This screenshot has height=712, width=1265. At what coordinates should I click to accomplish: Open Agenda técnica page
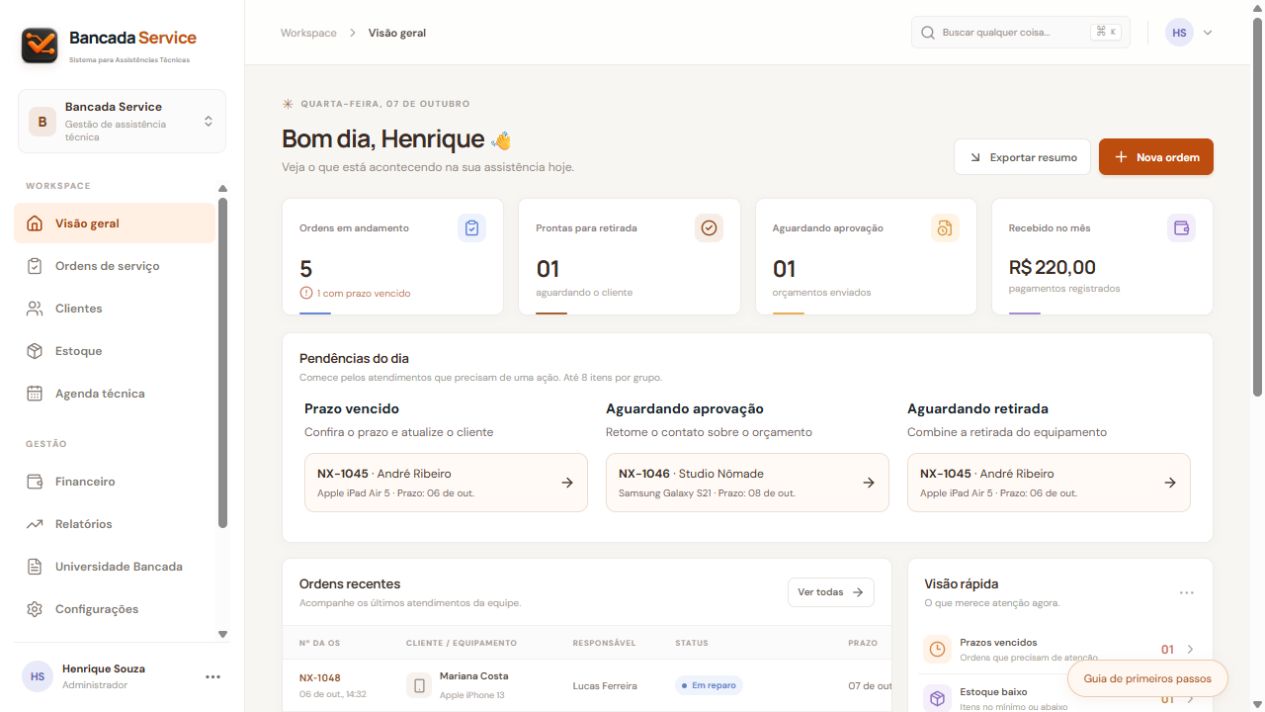(x=115, y=393)
